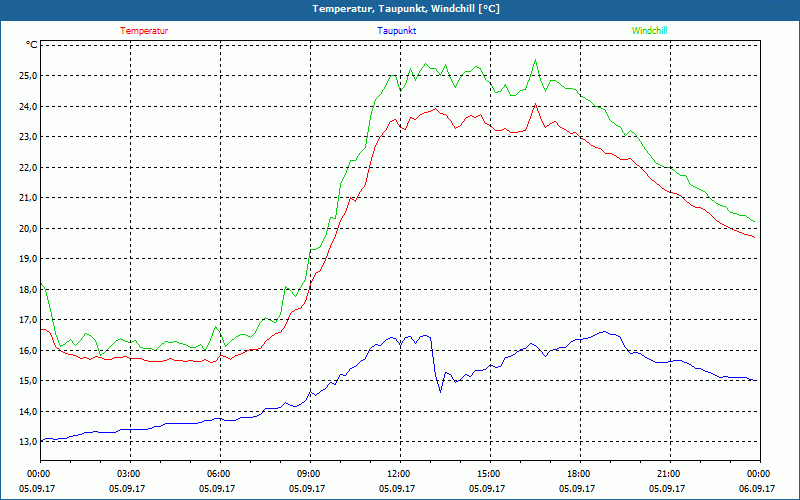Click the 21:00 time axis label
The image size is (800, 500).
pyautogui.click(x=670, y=474)
